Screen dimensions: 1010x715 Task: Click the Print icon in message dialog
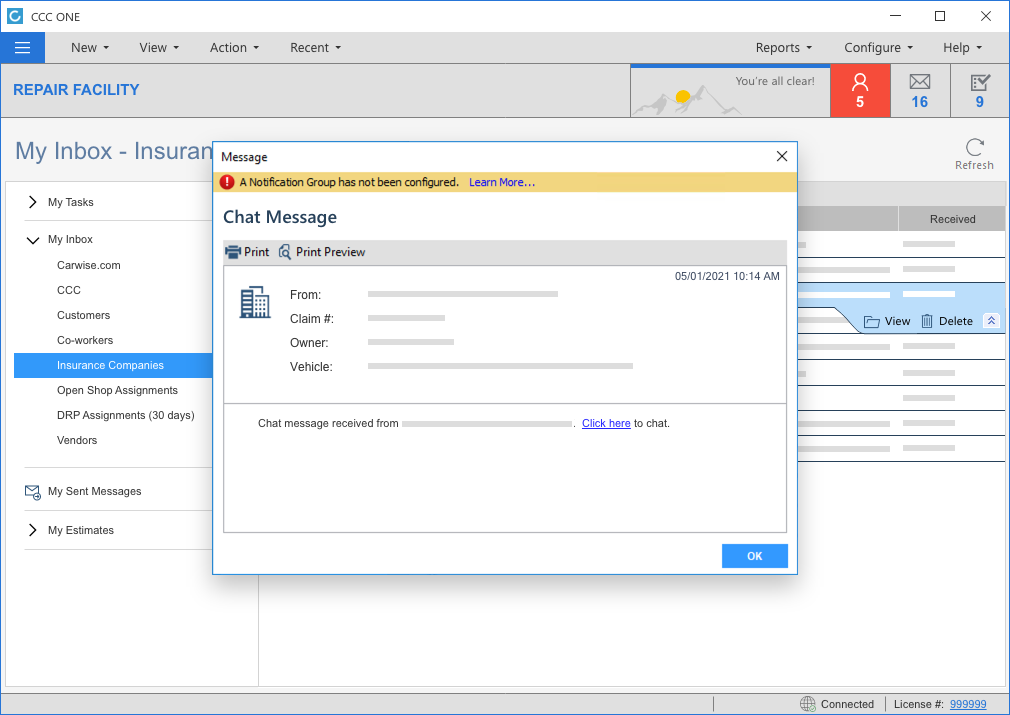(x=234, y=252)
